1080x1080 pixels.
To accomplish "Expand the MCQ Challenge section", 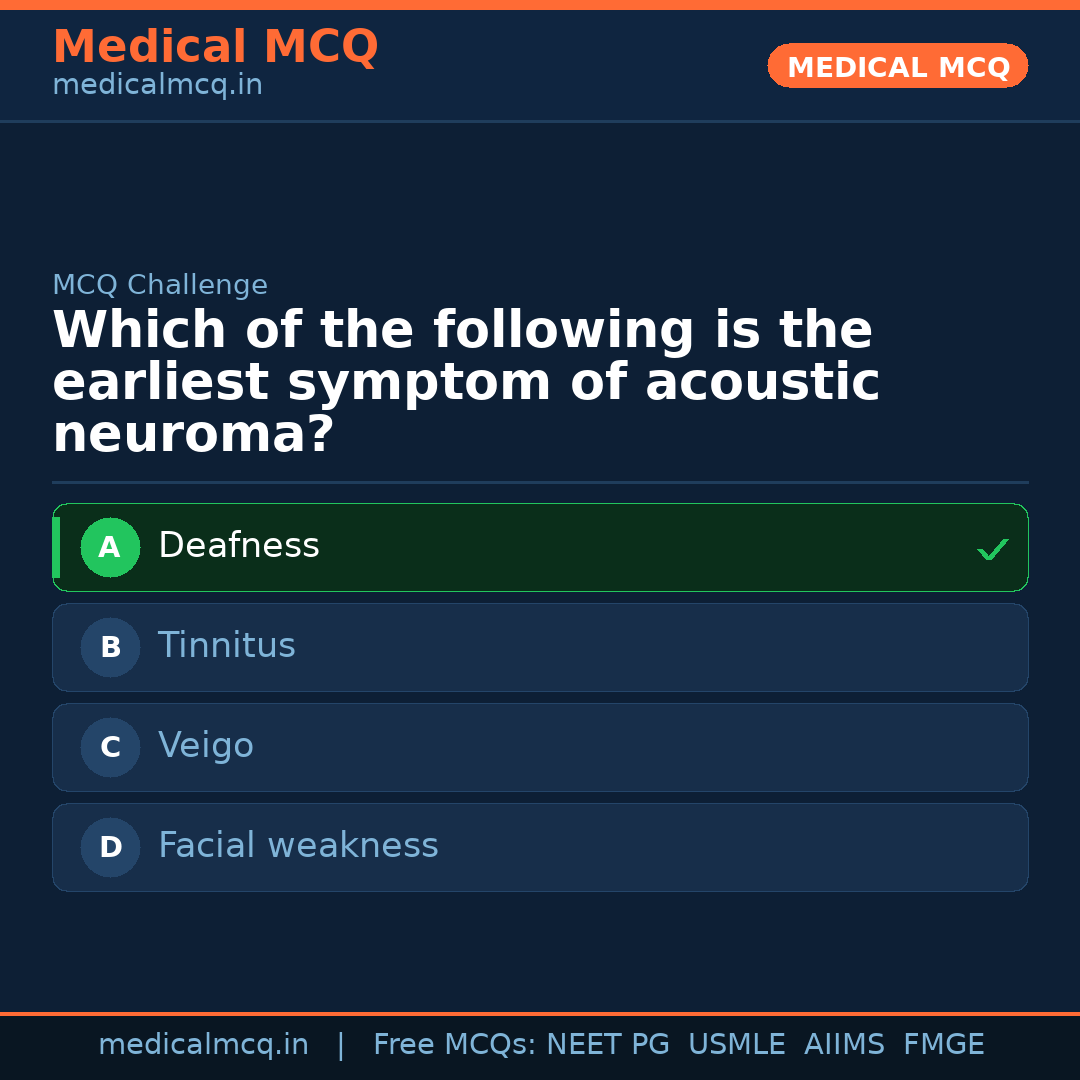I will tap(160, 284).
